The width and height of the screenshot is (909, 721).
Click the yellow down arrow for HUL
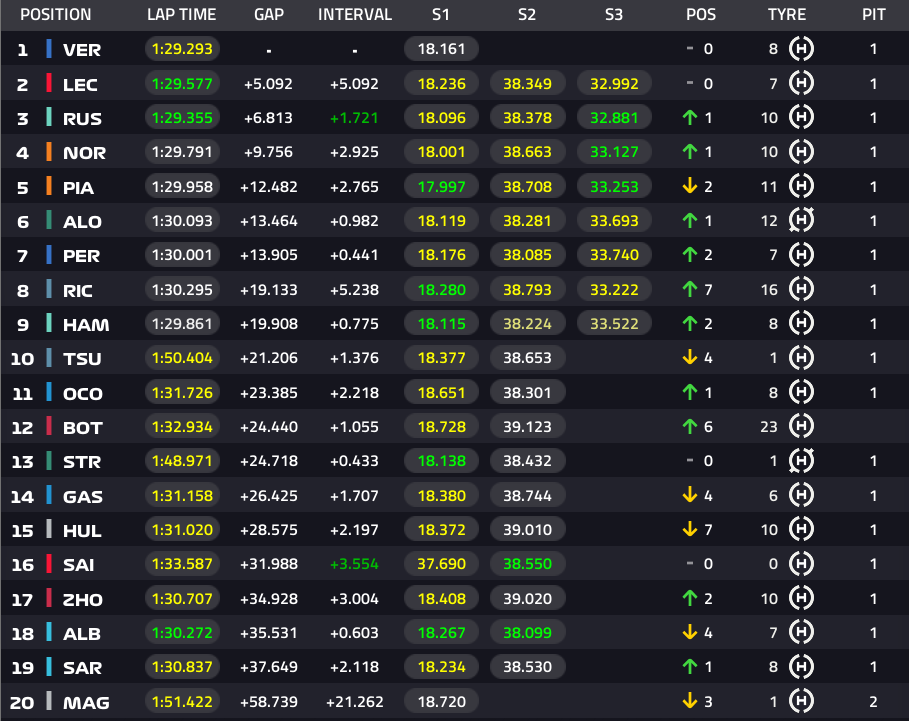tap(689, 529)
